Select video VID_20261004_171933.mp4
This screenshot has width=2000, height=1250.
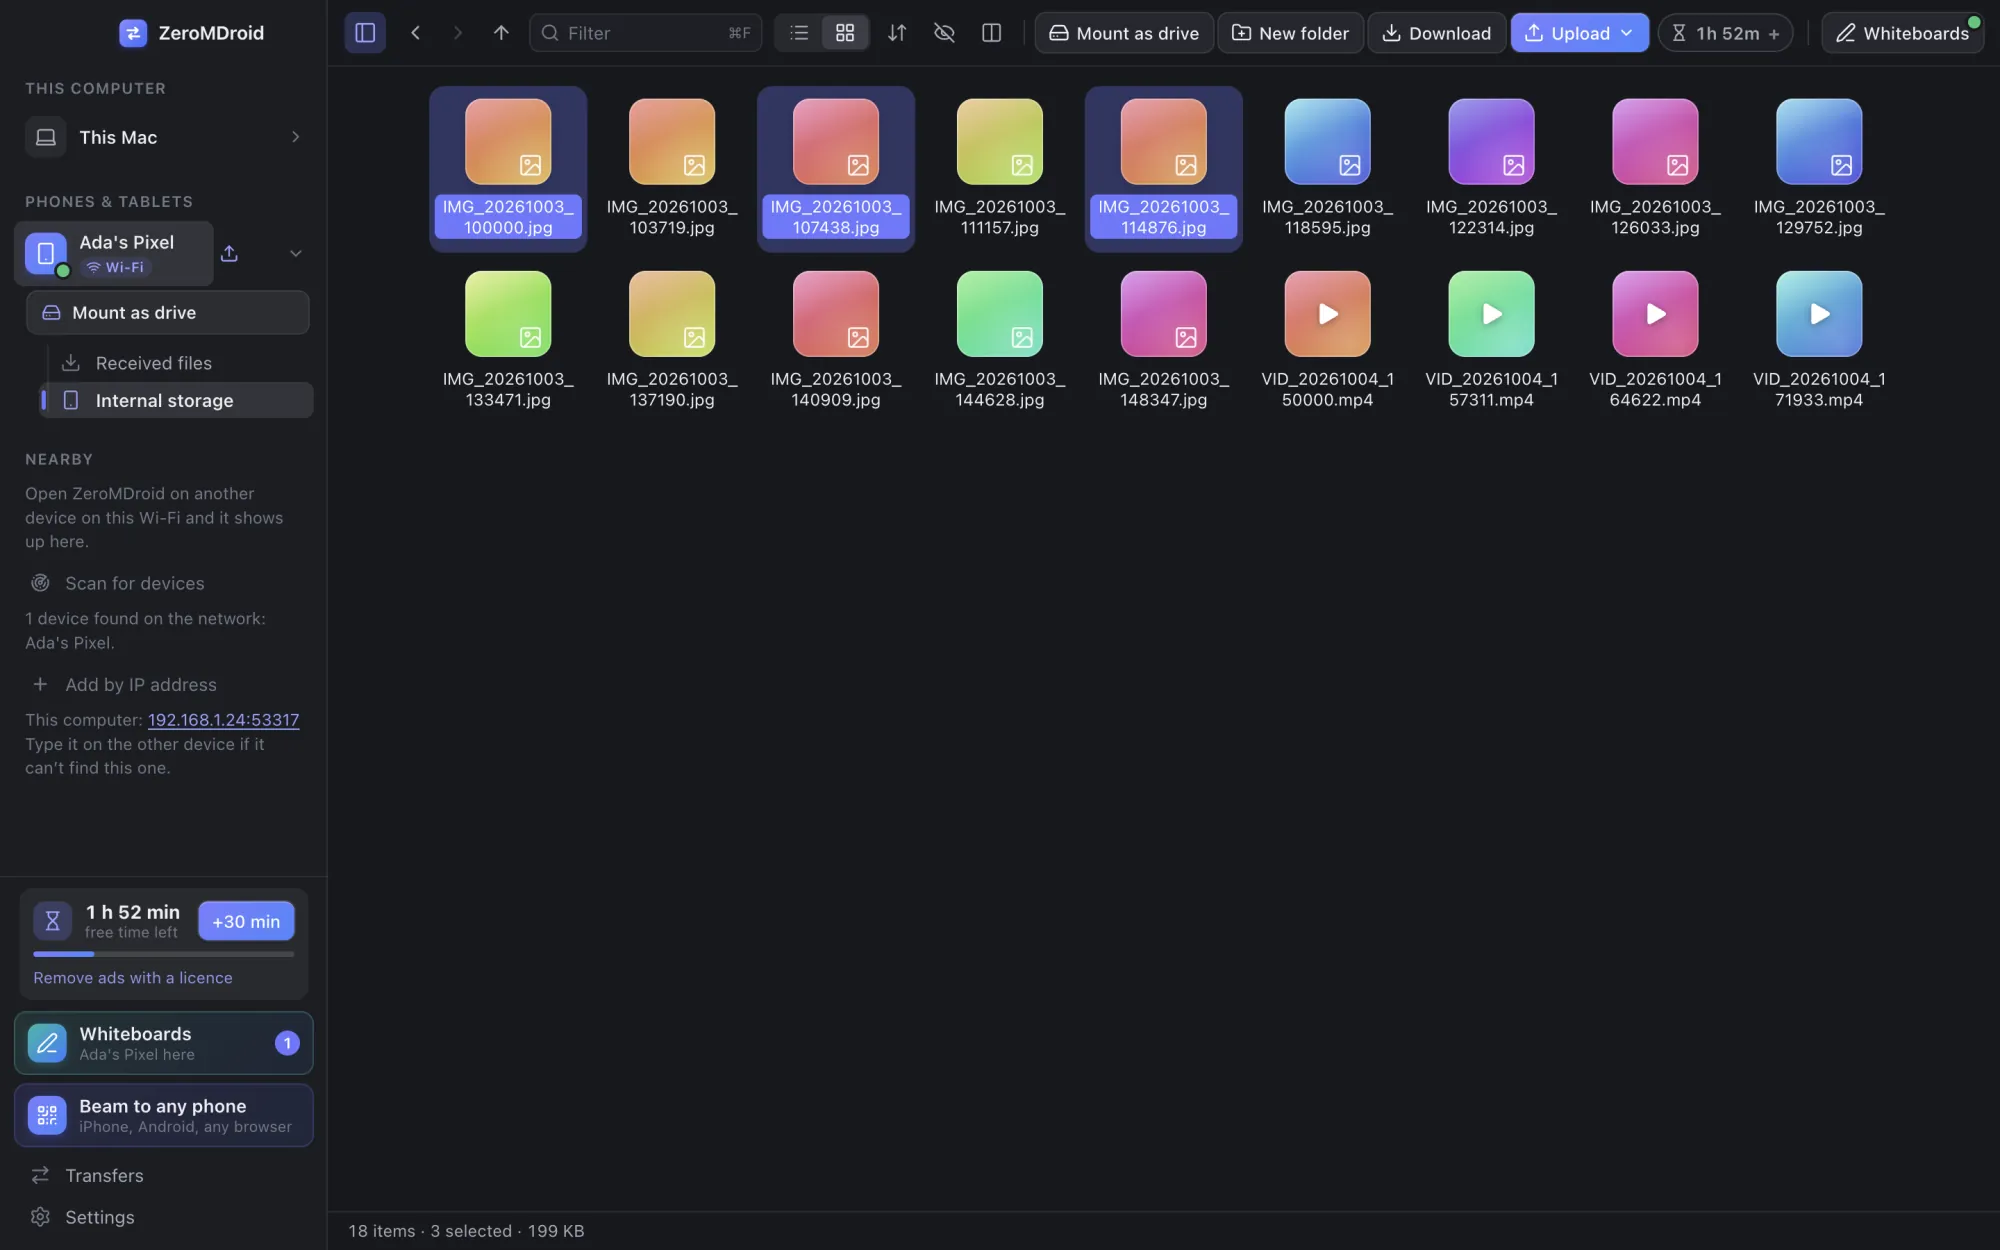click(1819, 314)
